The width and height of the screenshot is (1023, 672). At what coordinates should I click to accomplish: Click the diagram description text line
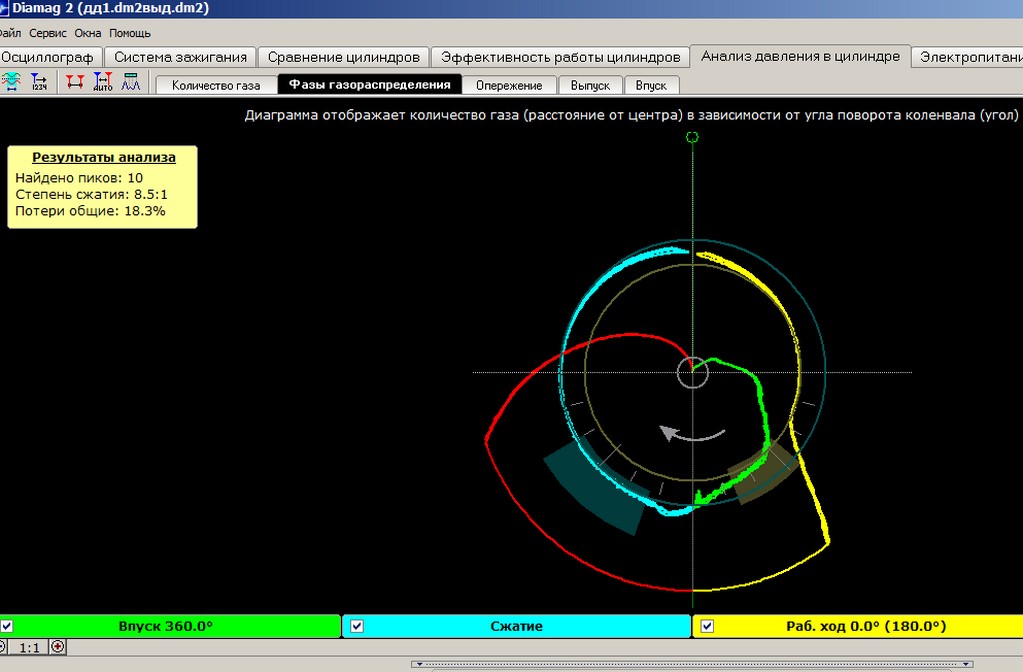tap(631, 115)
